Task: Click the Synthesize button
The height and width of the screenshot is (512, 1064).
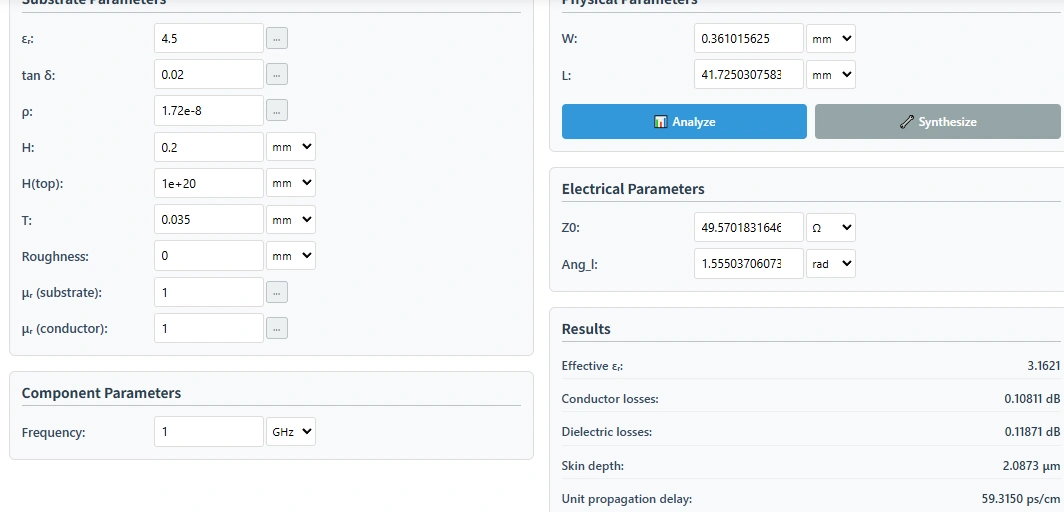Action: point(937,122)
